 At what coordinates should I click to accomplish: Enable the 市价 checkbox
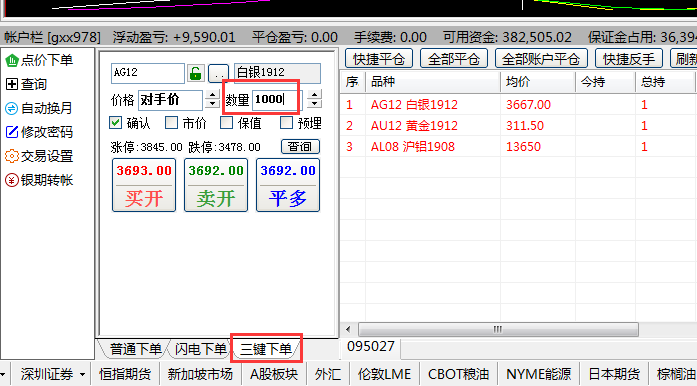[171, 123]
